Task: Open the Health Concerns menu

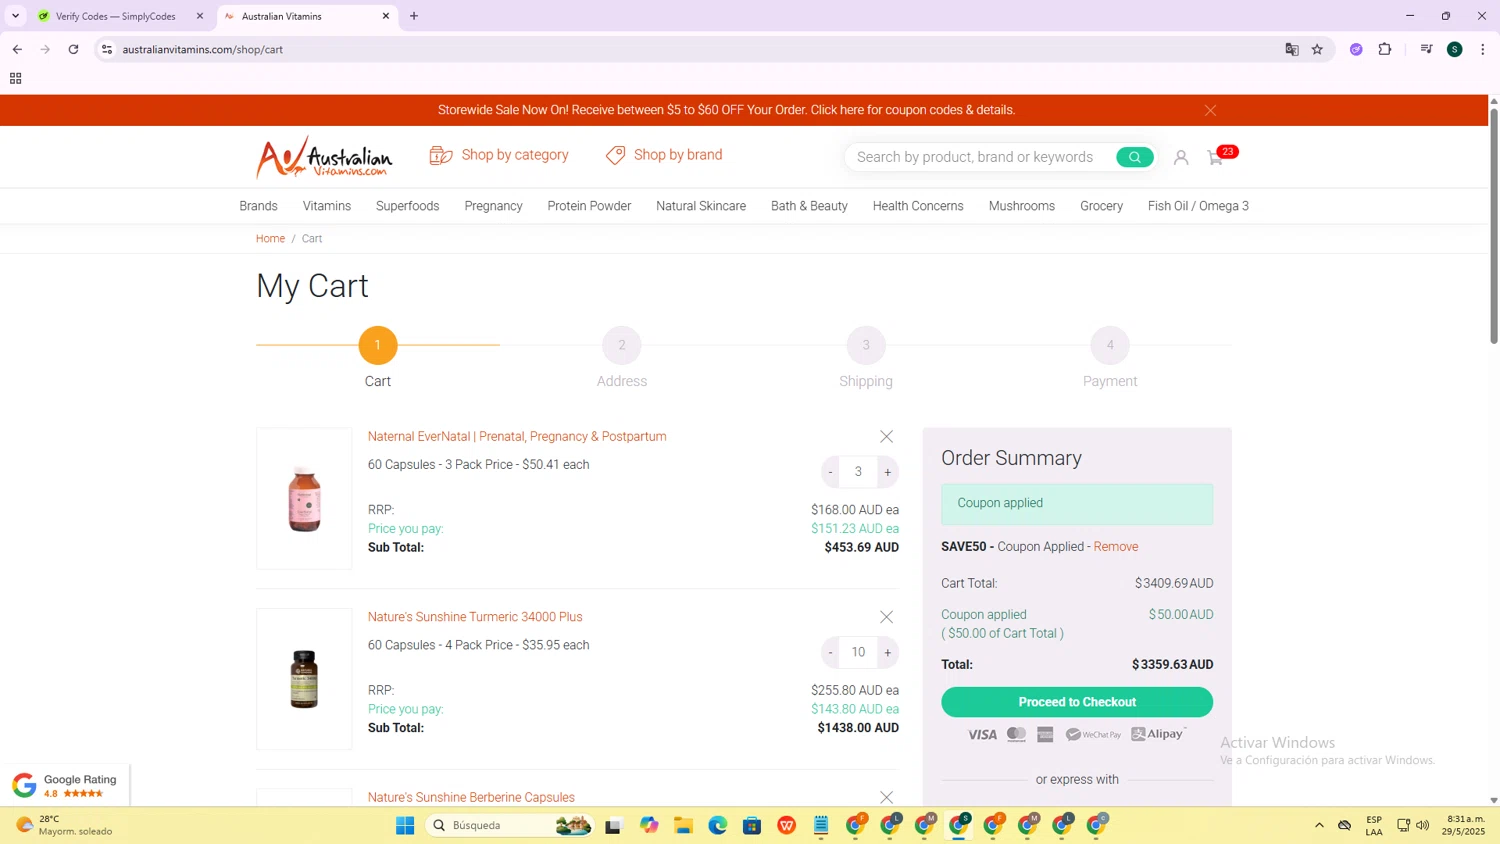Action: point(918,206)
